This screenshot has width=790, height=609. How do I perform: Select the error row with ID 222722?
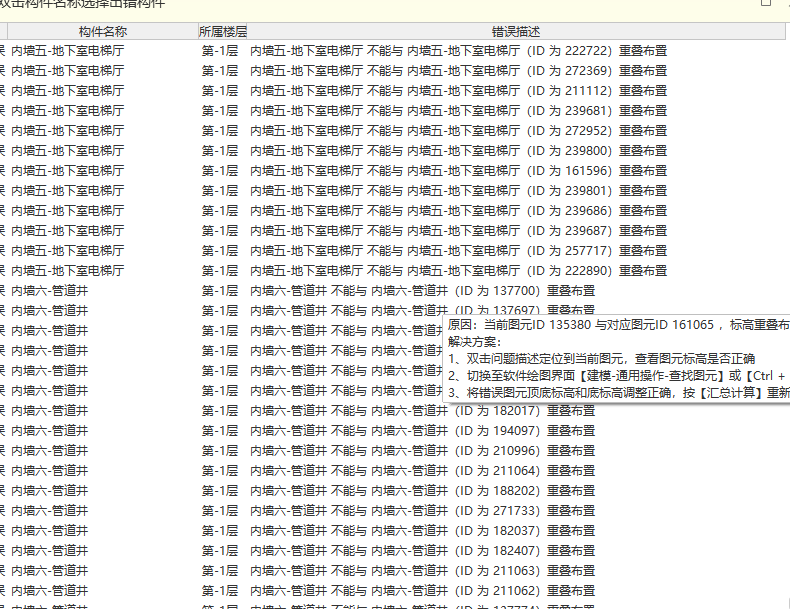click(x=393, y=51)
